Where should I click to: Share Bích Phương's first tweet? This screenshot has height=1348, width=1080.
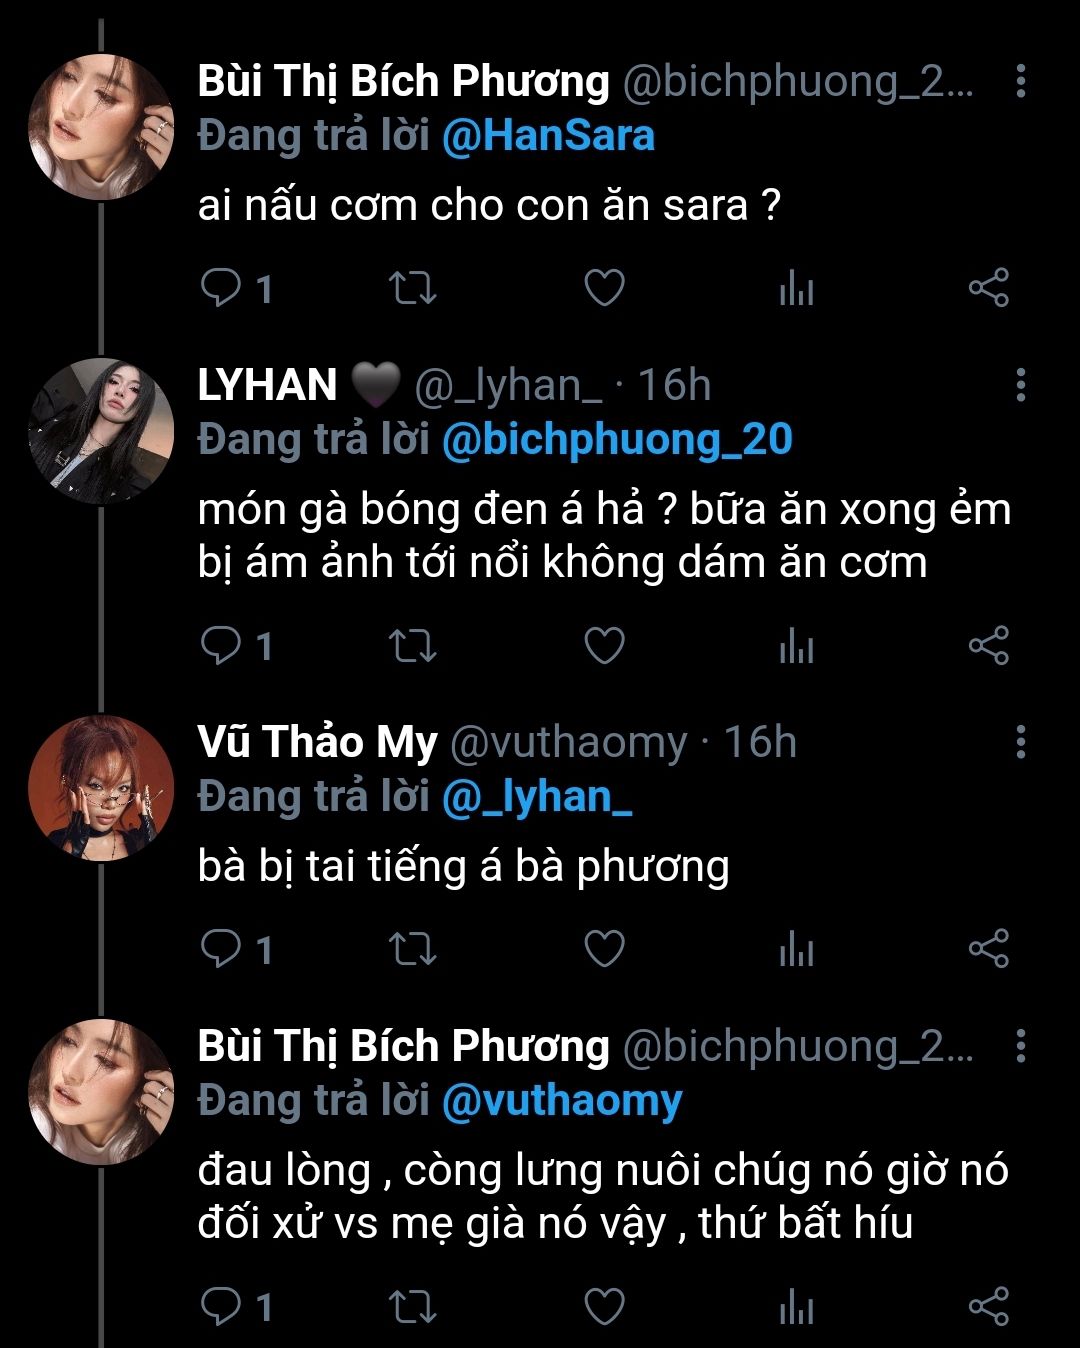coord(988,289)
